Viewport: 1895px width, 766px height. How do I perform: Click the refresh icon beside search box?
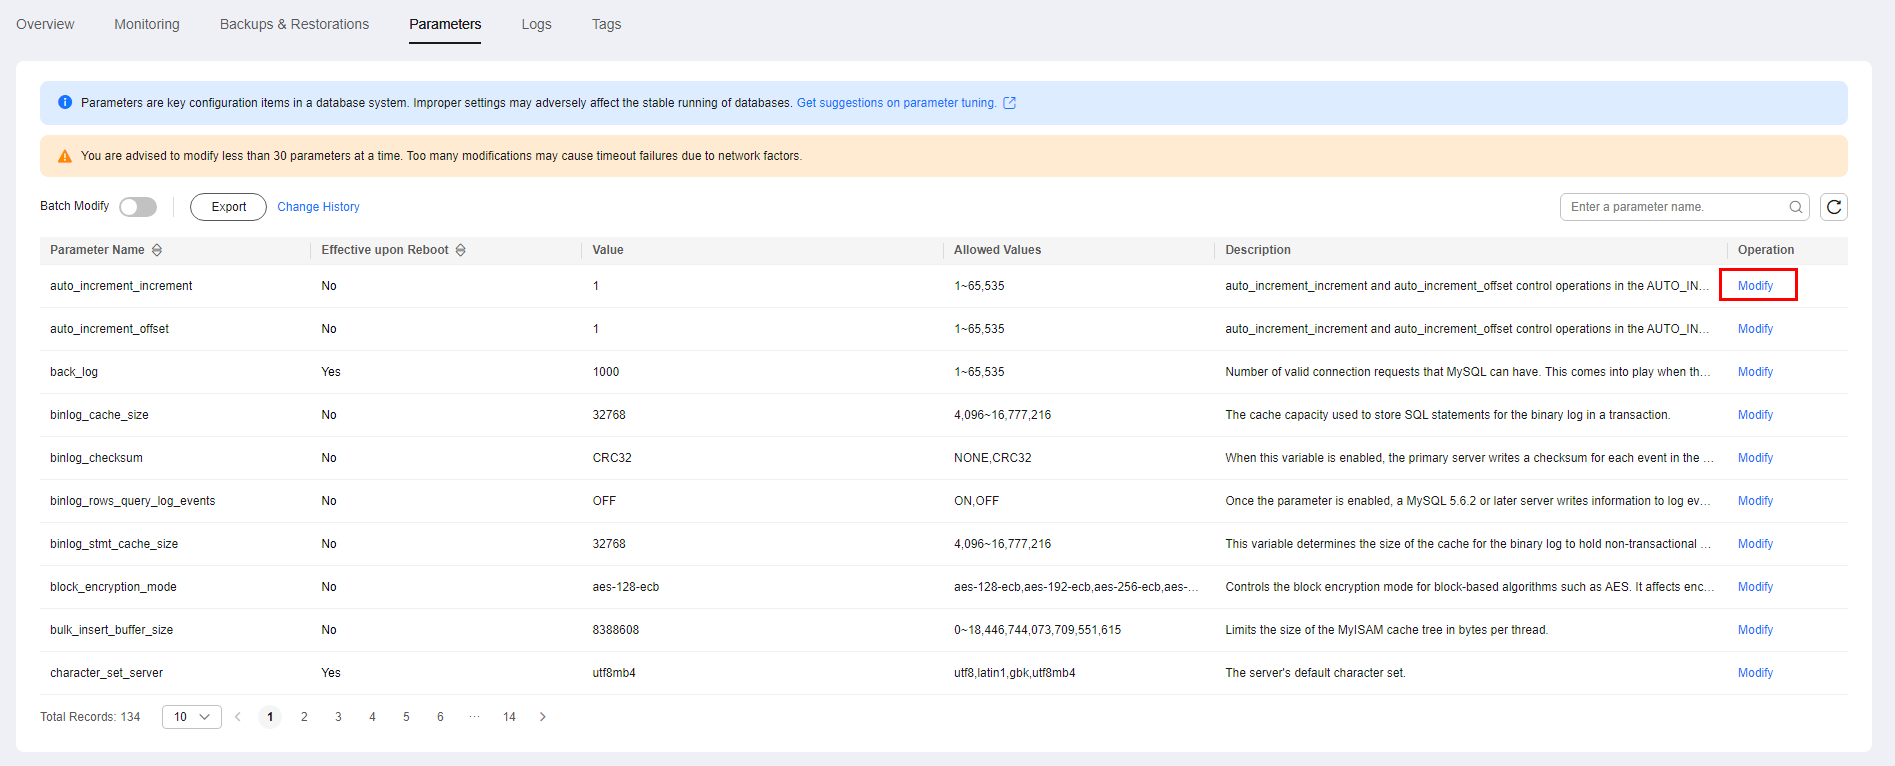tap(1833, 207)
